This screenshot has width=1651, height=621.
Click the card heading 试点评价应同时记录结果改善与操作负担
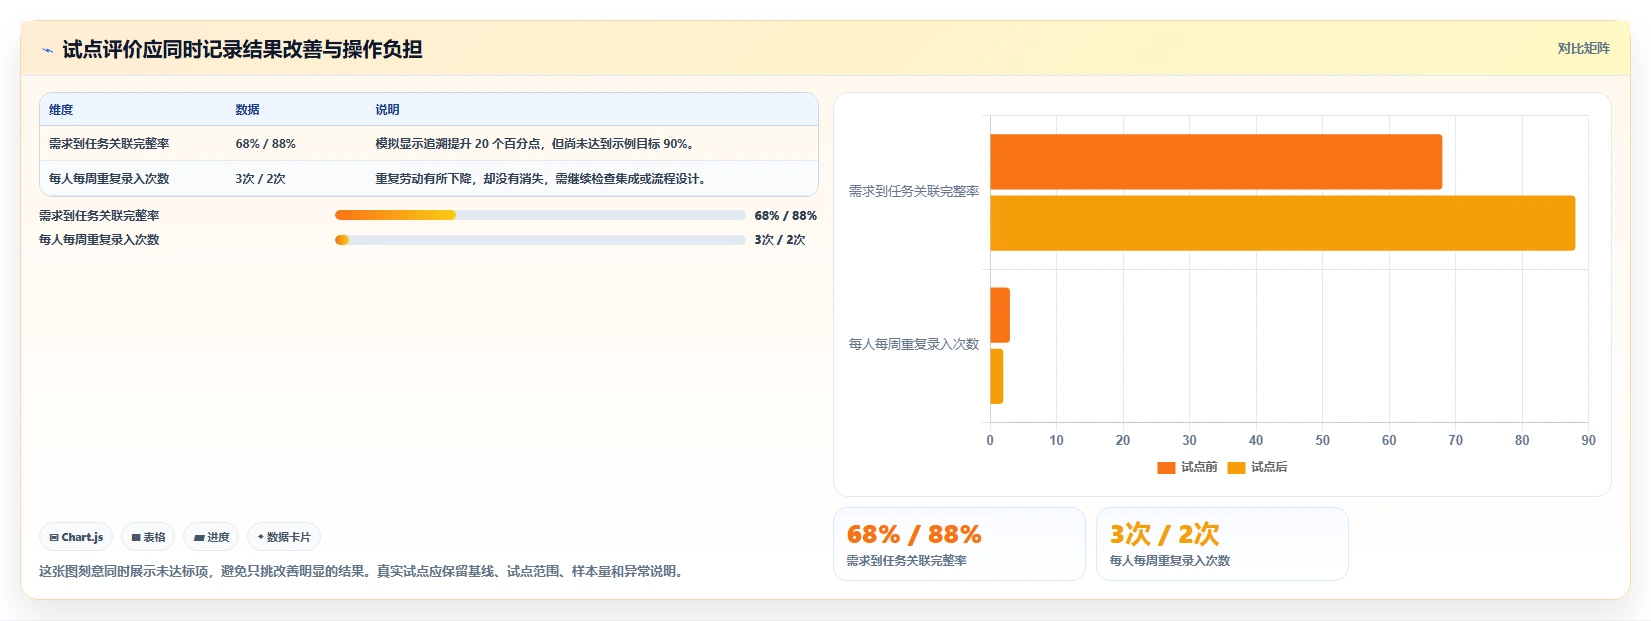[242, 49]
